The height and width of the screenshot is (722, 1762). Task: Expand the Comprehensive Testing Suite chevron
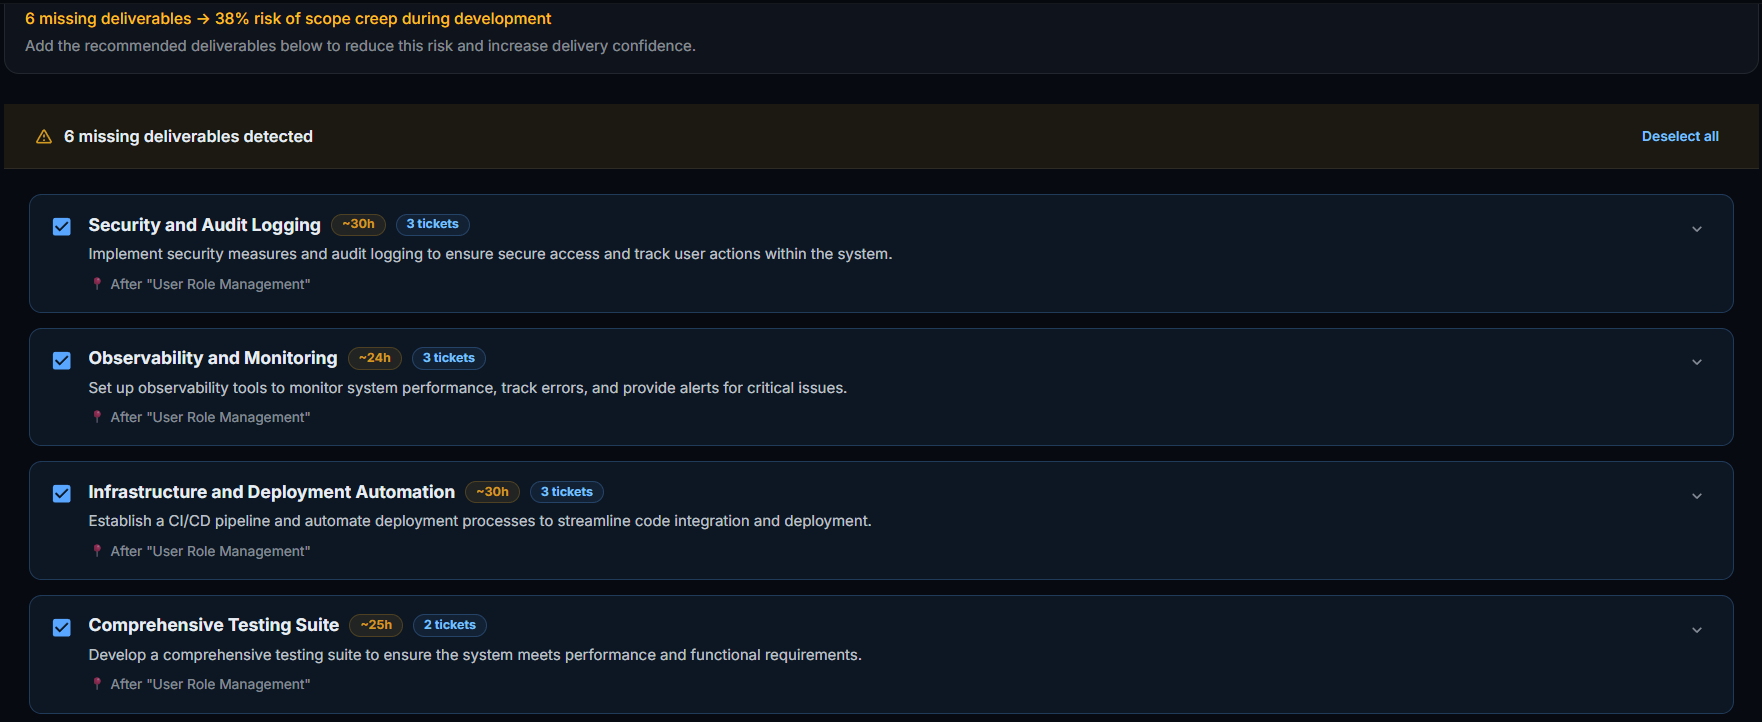coord(1696,630)
